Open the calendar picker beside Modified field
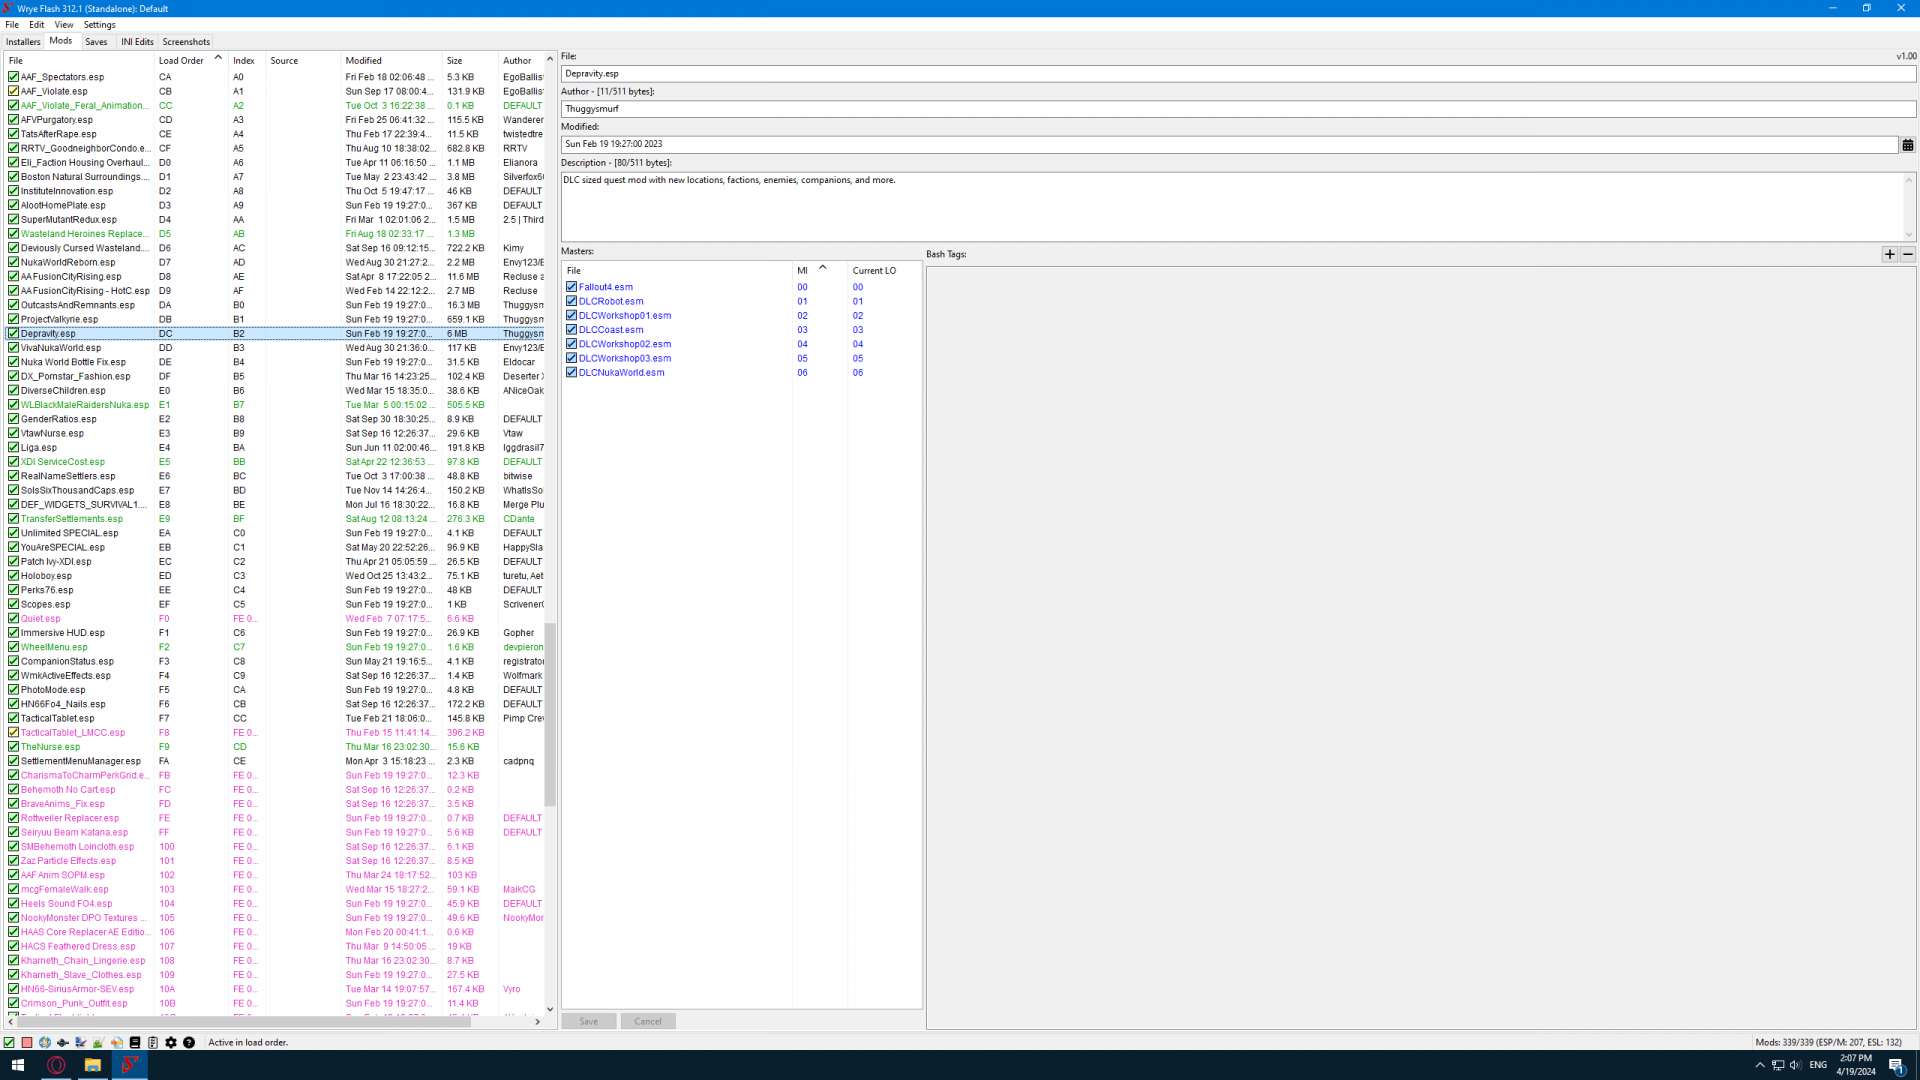Screen dimensions: 1920x1080 tap(1907, 145)
